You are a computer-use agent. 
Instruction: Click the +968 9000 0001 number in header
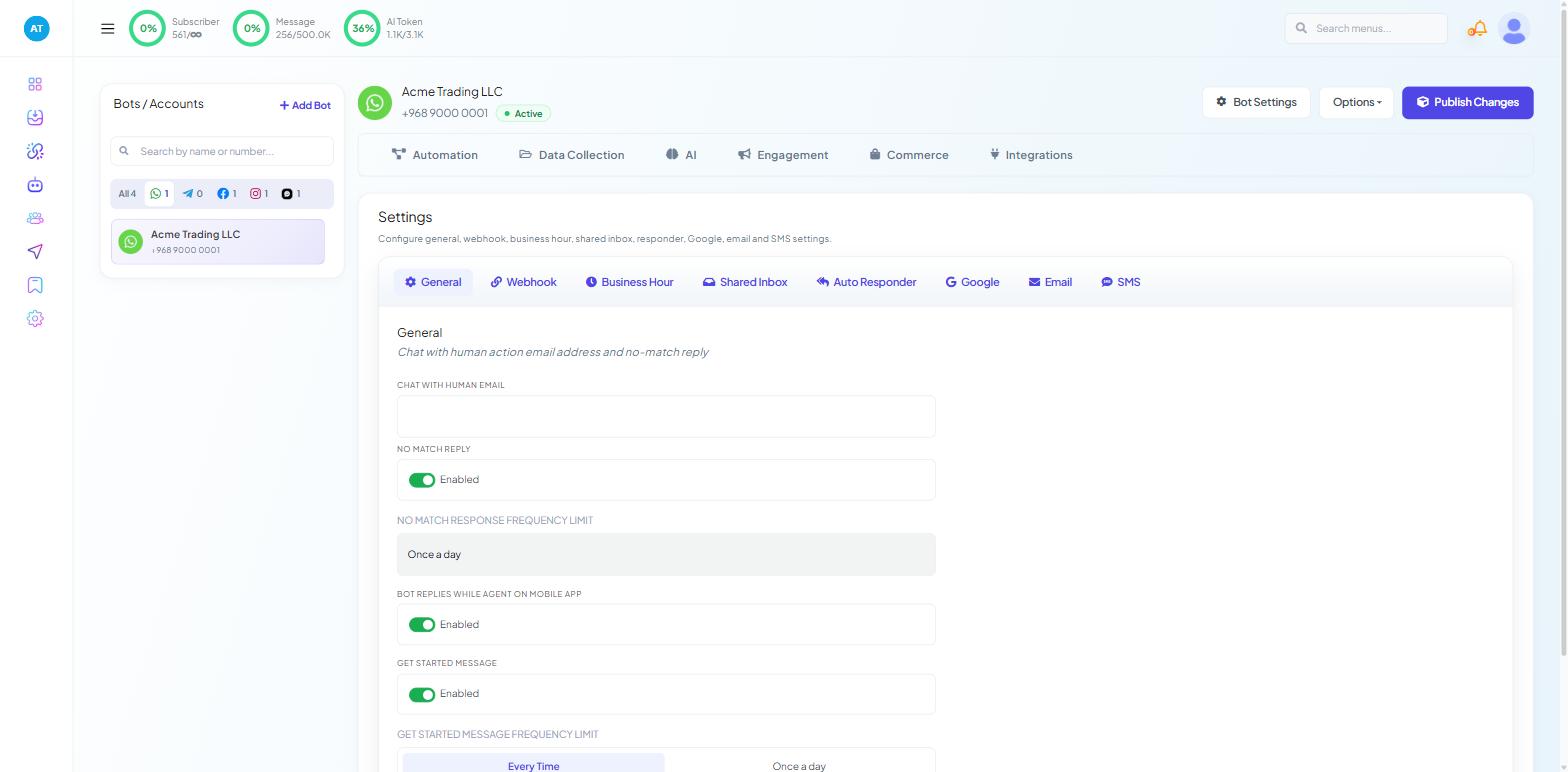click(445, 113)
